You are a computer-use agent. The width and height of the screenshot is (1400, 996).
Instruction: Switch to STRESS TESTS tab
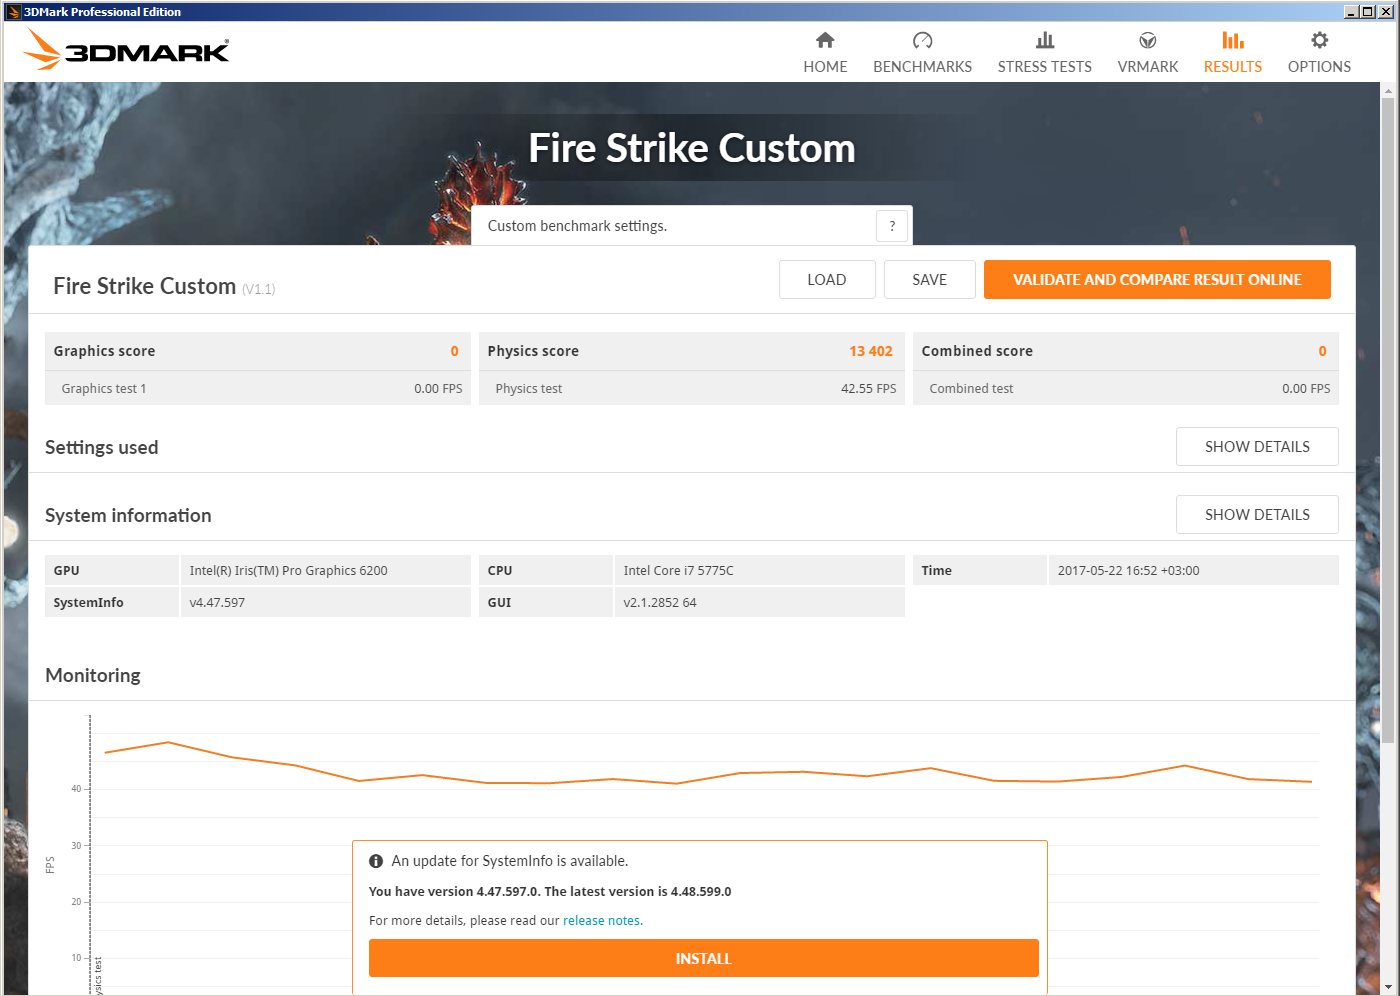(1045, 66)
